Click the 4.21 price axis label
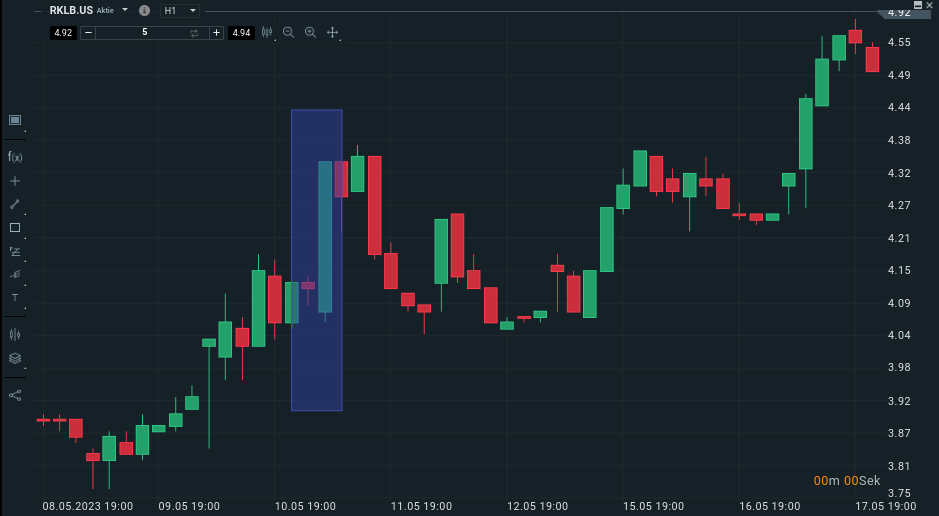939x516 pixels. pyautogui.click(x=899, y=238)
